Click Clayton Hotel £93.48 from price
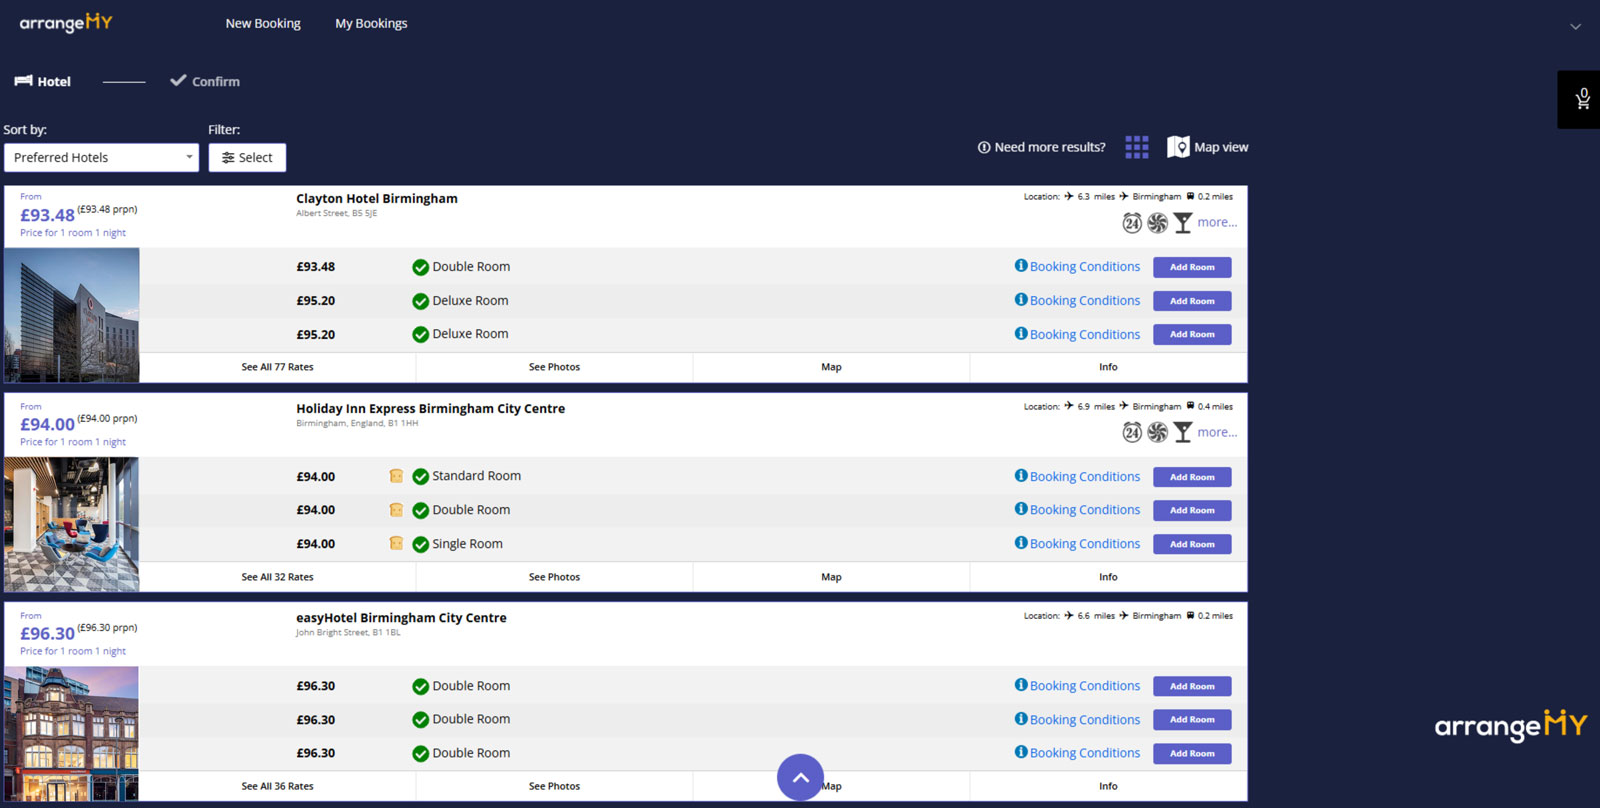 tap(47, 215)
